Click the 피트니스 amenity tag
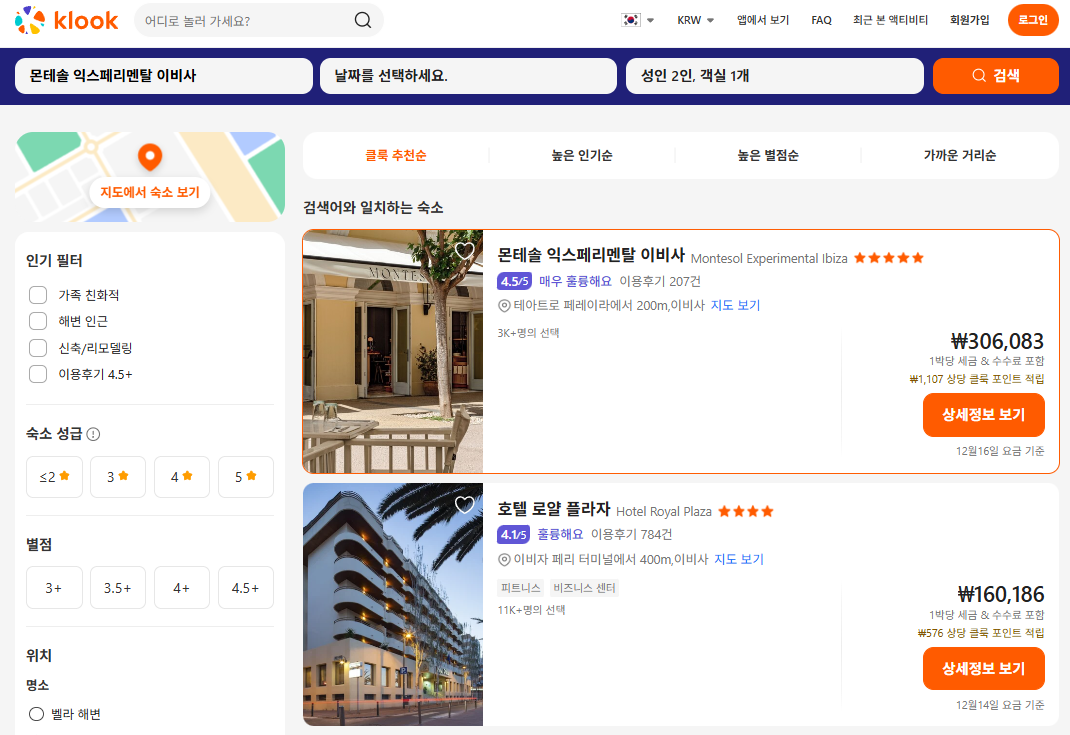The height and width of the screenshot is (735, 1070). (x=521, y=588)
